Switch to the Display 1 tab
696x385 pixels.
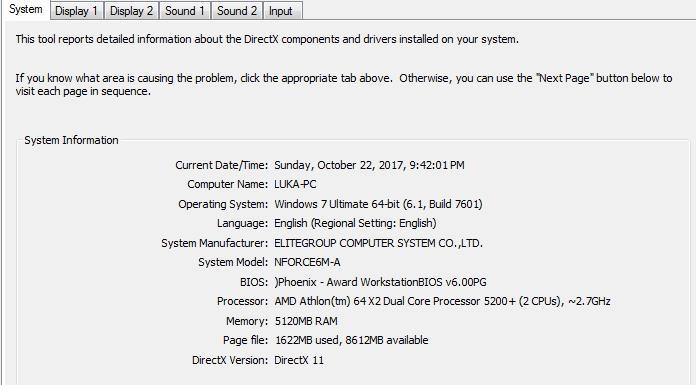(x=77, y=11)
